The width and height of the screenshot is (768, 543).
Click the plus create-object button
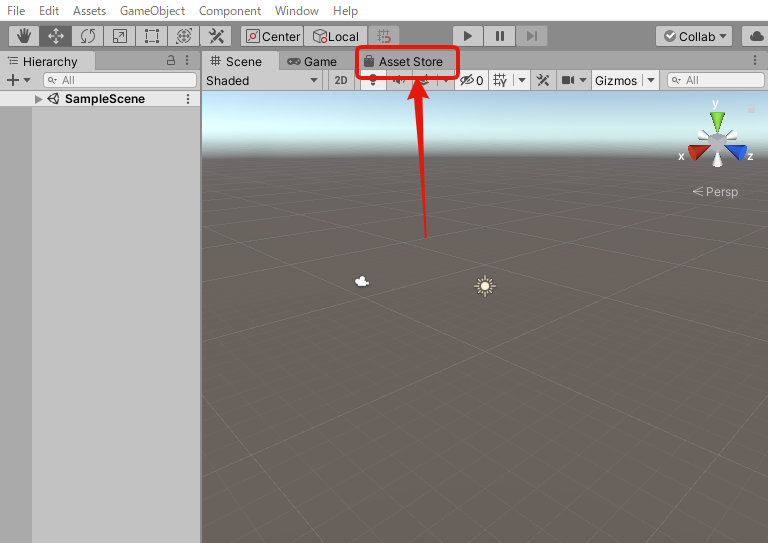pyautogui.click(x=13, y=80)
